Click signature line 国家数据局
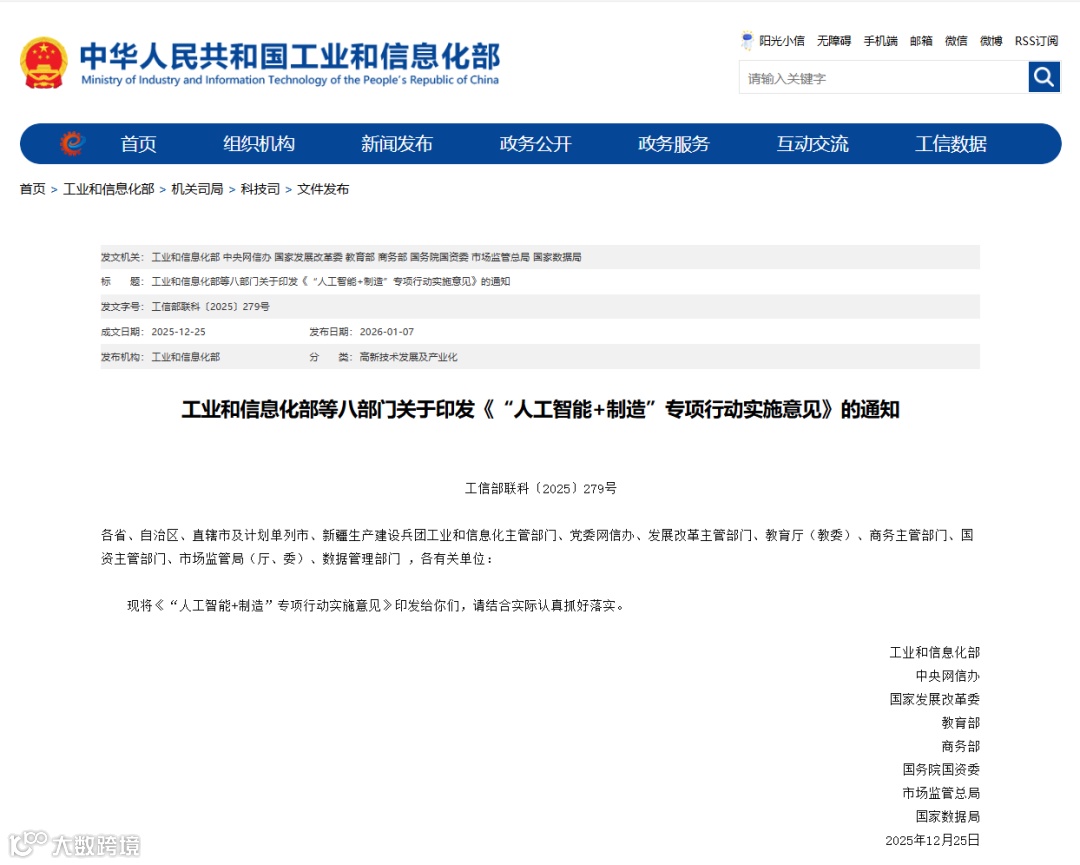The height and width of the screenshot is (865, 1080). pyautogui.click(x=947, y=816)
